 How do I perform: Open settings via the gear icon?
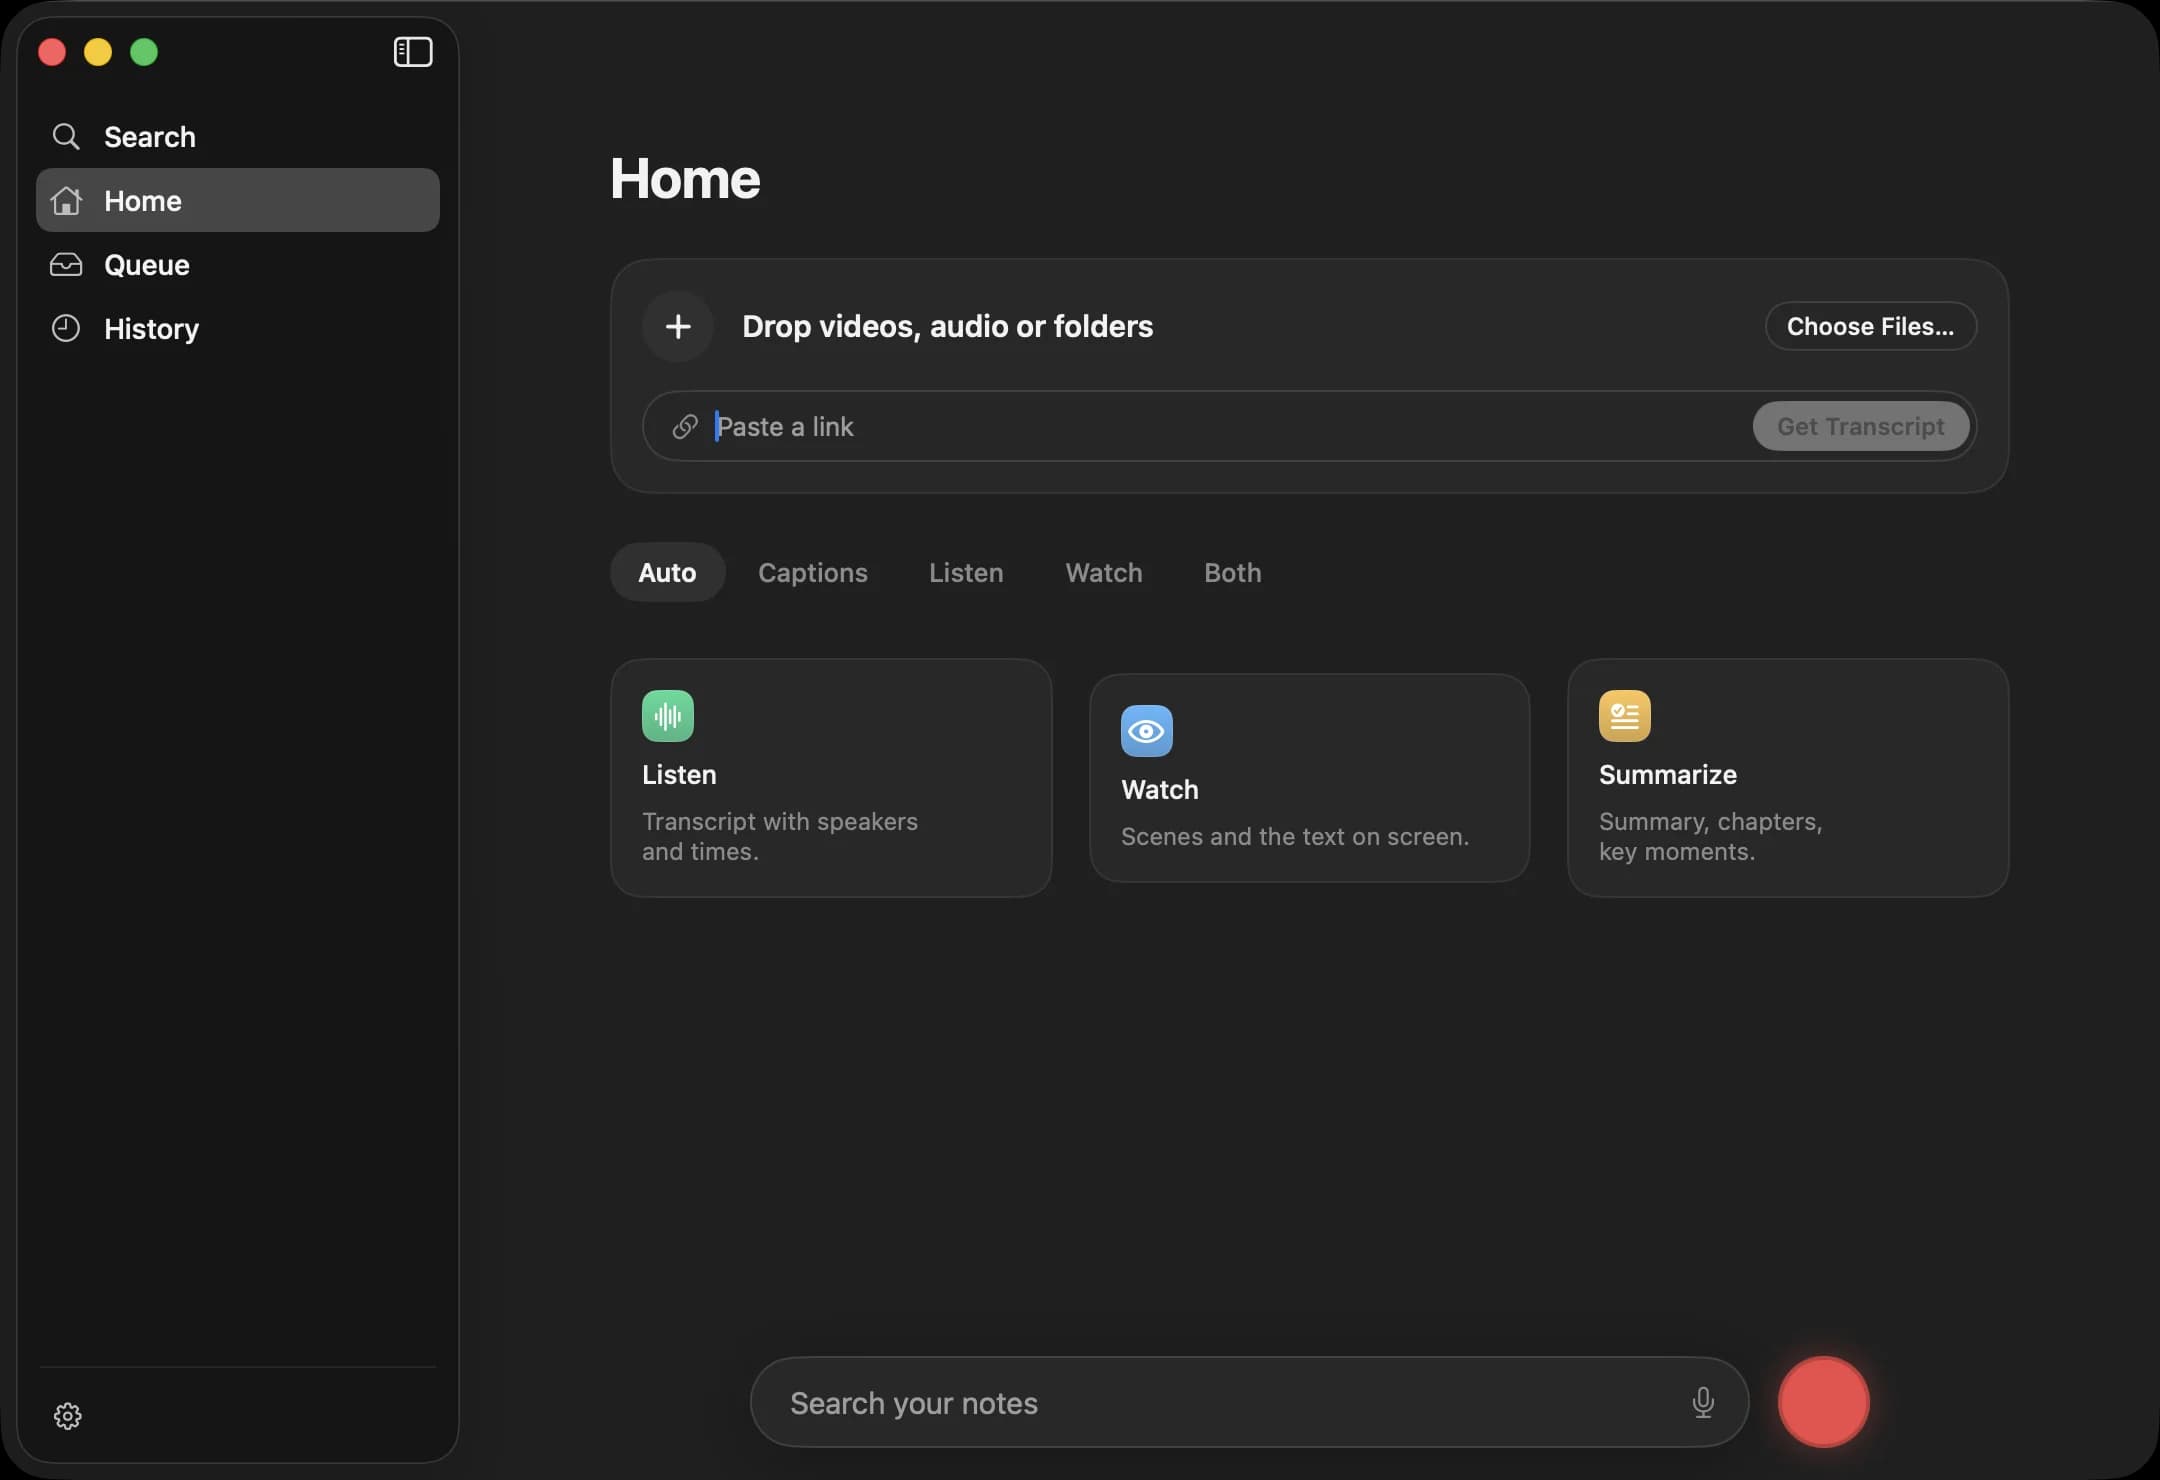[x=67, y=1416]
